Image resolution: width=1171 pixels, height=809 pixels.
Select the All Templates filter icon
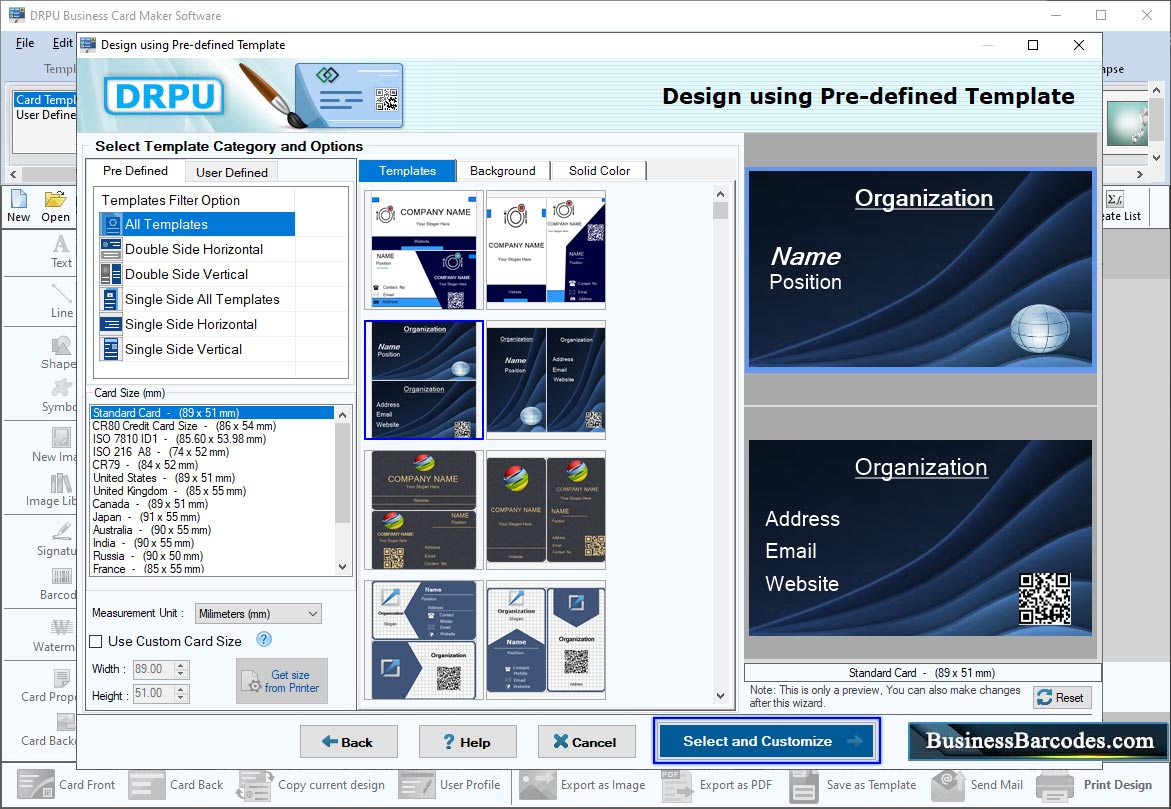111,224
